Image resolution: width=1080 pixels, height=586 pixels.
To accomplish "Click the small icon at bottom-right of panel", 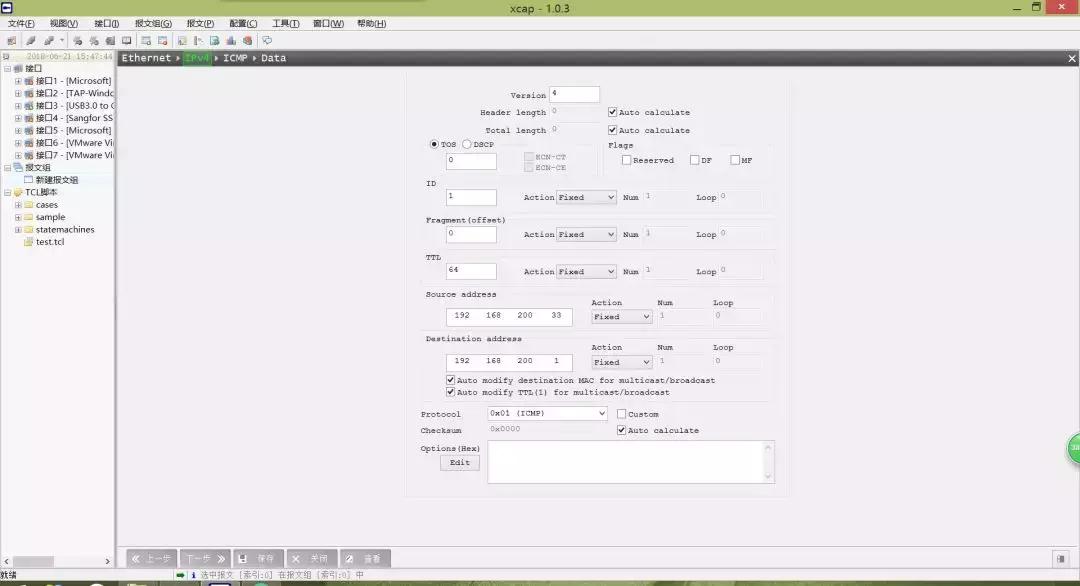I will 1061,558.
